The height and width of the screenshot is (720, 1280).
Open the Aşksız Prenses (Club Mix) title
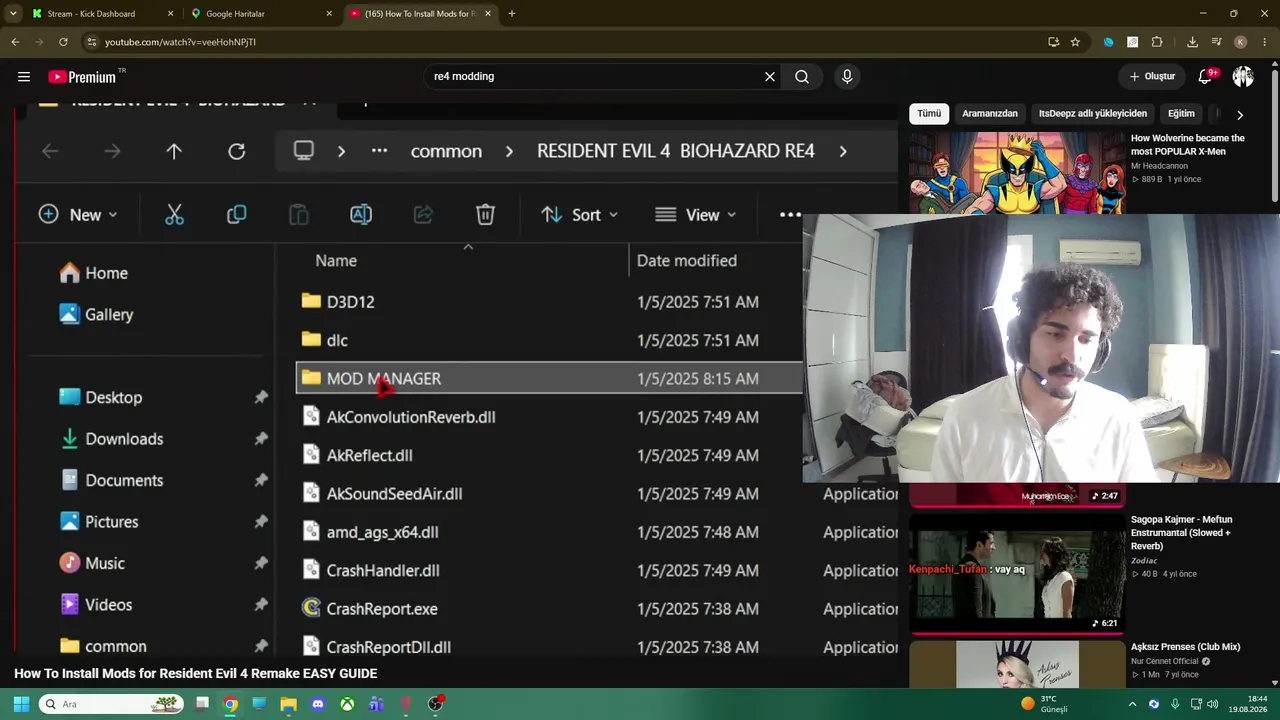pyautogui.click(x=1185, y=647)
